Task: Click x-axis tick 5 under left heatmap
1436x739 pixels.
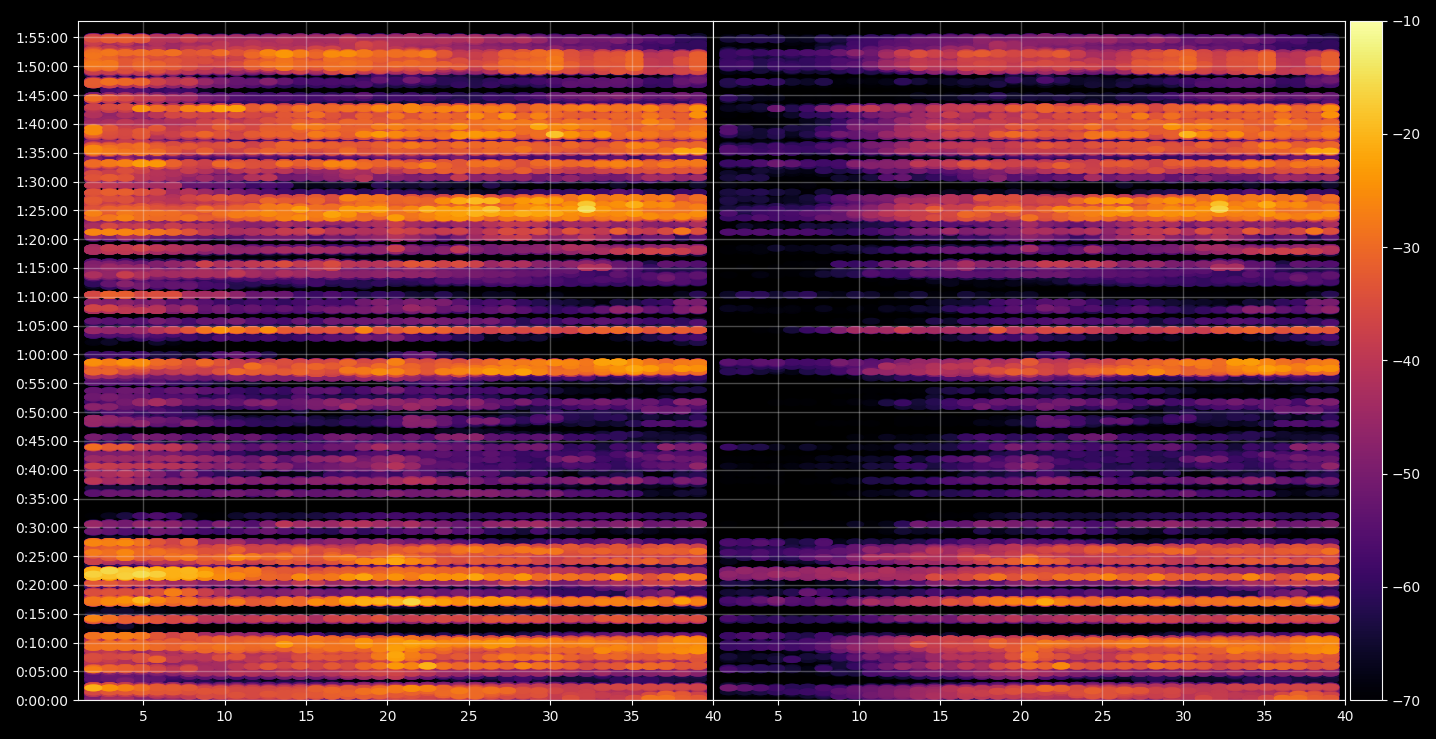Action: pyautogui.click(x=143, y=716)
